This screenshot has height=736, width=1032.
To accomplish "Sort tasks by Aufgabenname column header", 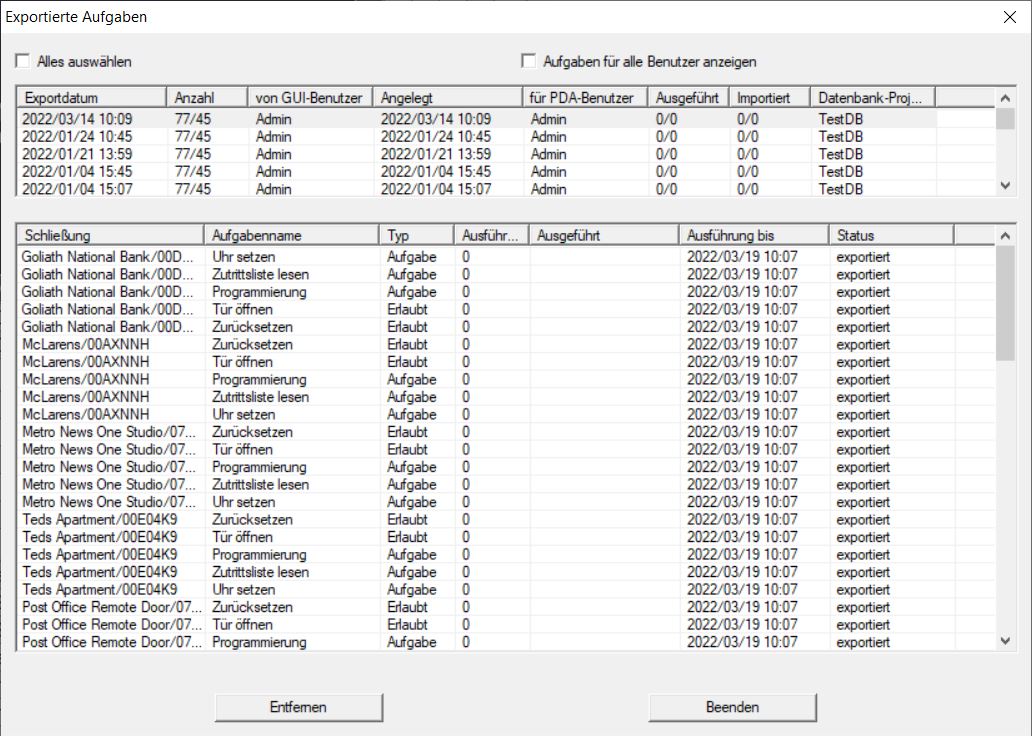I will (291, 235).
